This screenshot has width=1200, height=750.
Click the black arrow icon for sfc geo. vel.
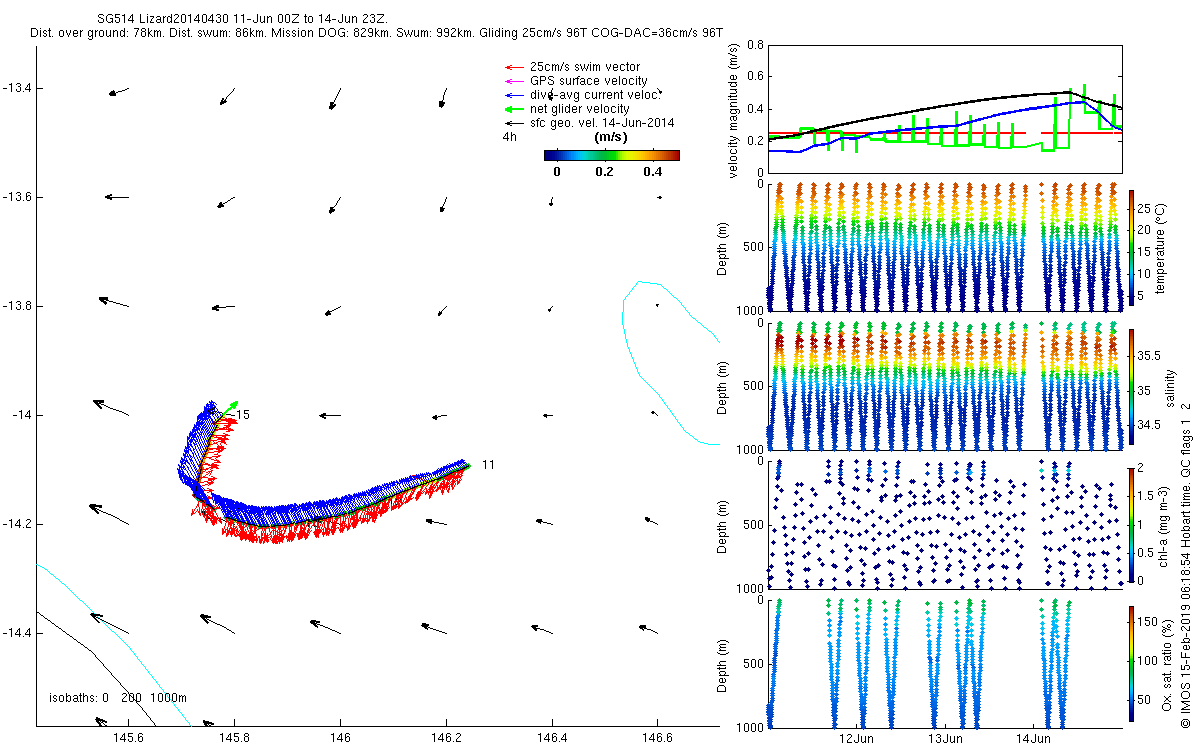point(515,123)
